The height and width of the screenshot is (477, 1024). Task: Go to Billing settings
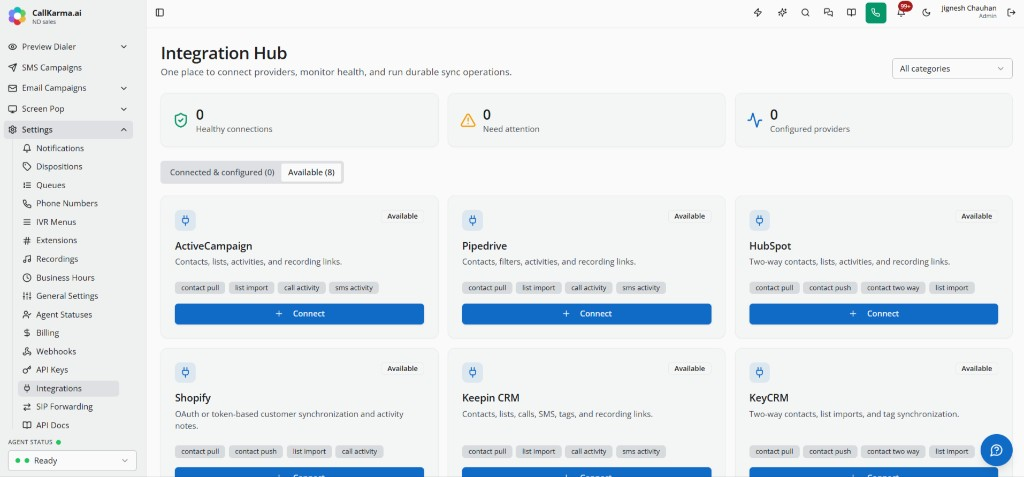pos(69,333)
